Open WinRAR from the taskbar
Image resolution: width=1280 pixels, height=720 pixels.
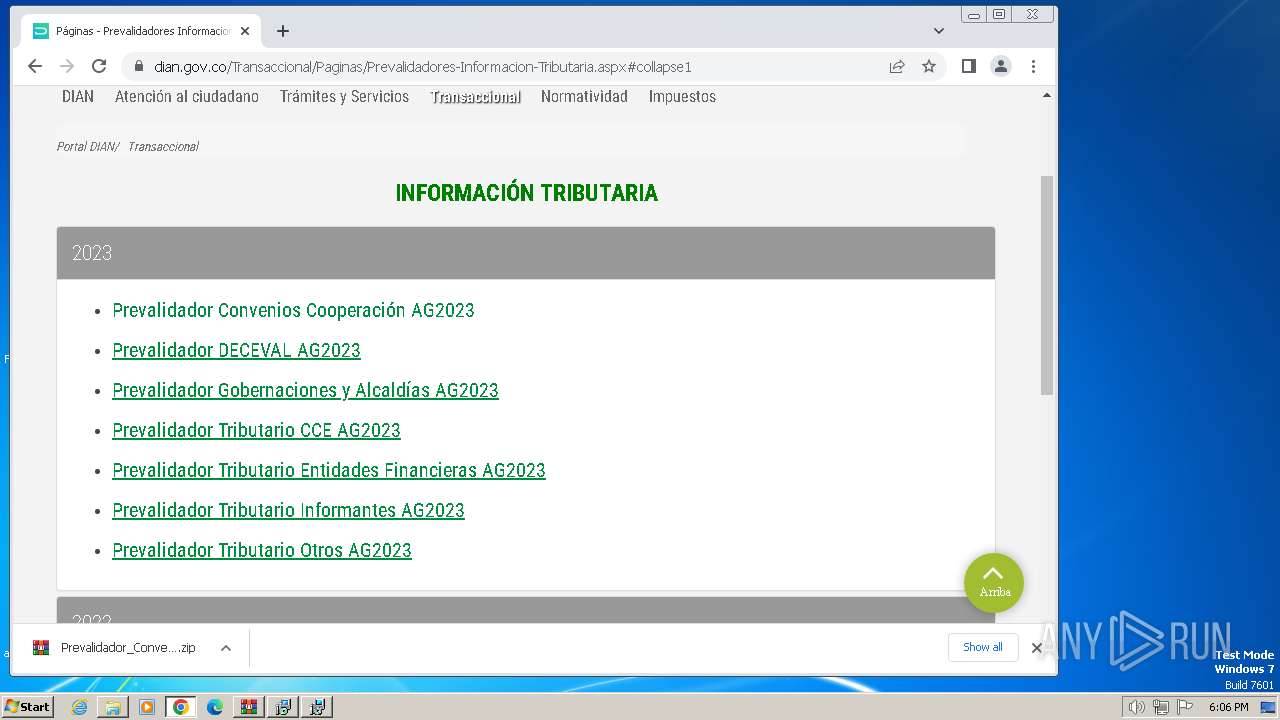249,707
